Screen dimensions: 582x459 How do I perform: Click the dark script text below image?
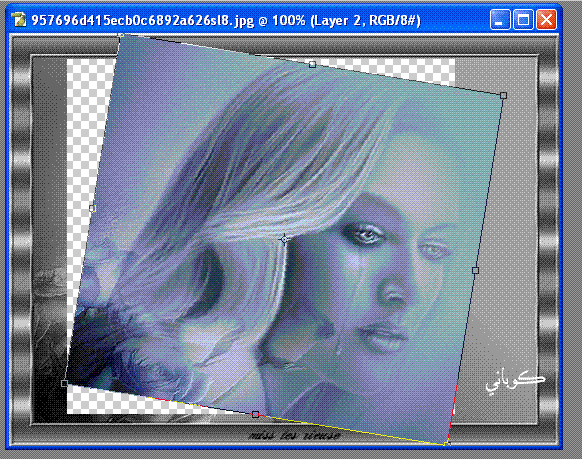(x=294, y=435)
